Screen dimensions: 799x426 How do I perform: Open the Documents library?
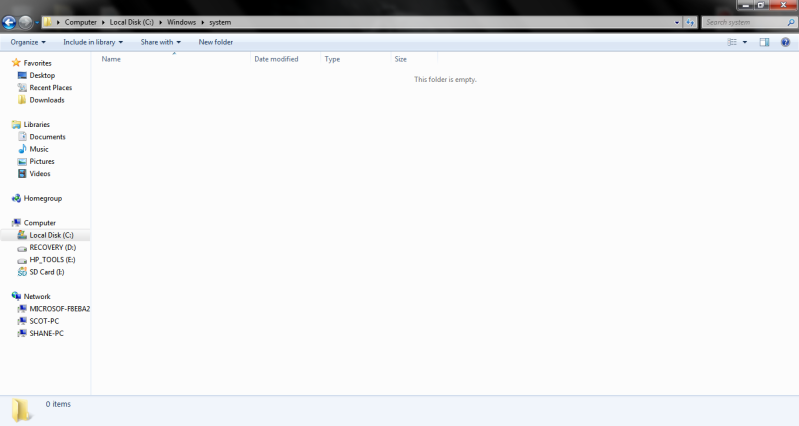tap(47, 137)
